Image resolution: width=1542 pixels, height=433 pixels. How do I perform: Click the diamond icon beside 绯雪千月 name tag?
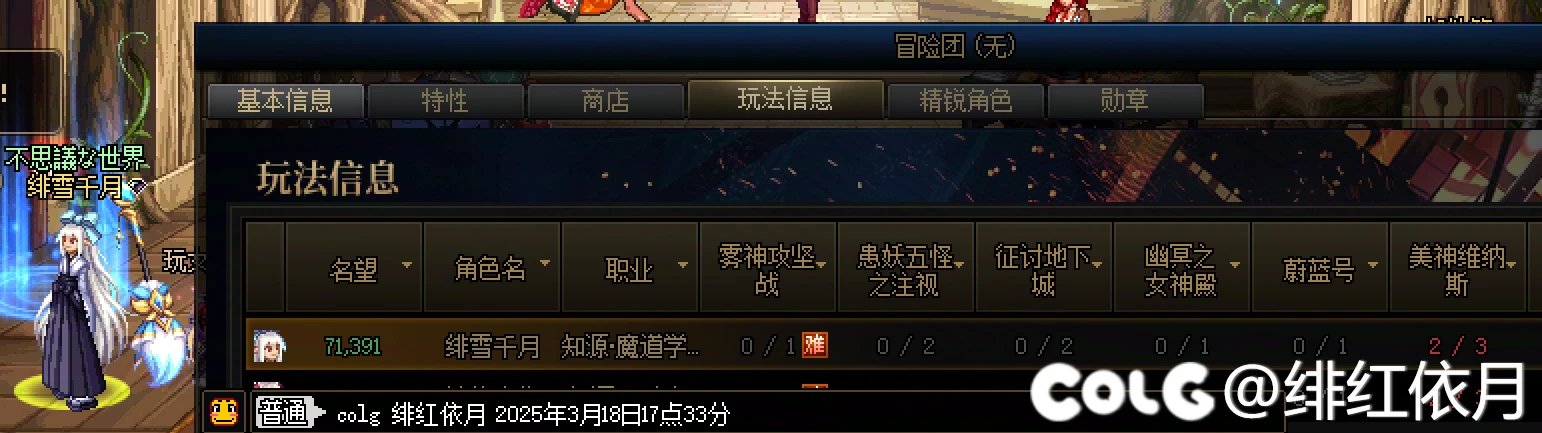coord(139,186)
